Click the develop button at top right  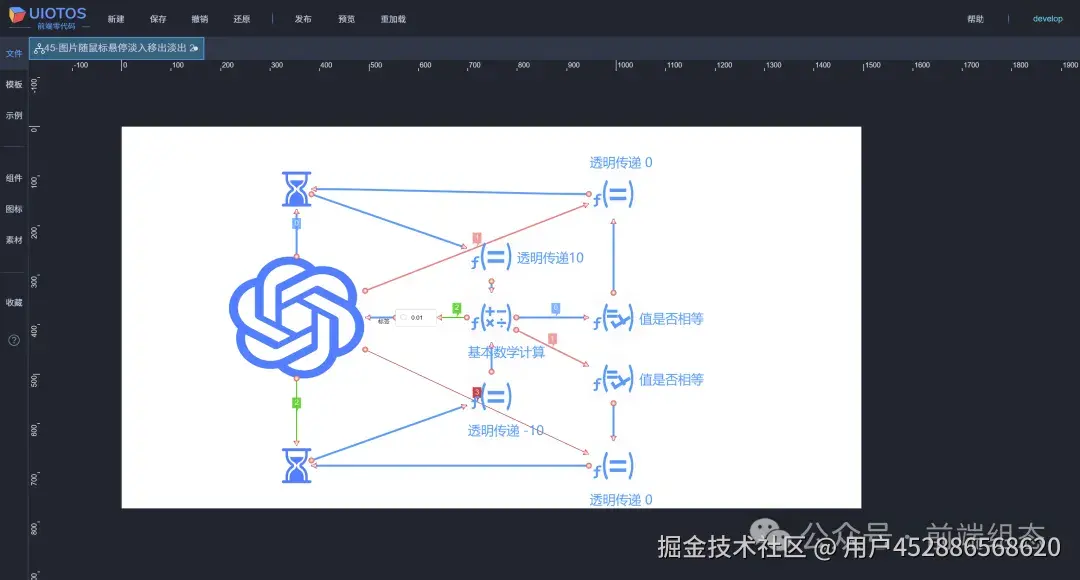pos(1046,18)
